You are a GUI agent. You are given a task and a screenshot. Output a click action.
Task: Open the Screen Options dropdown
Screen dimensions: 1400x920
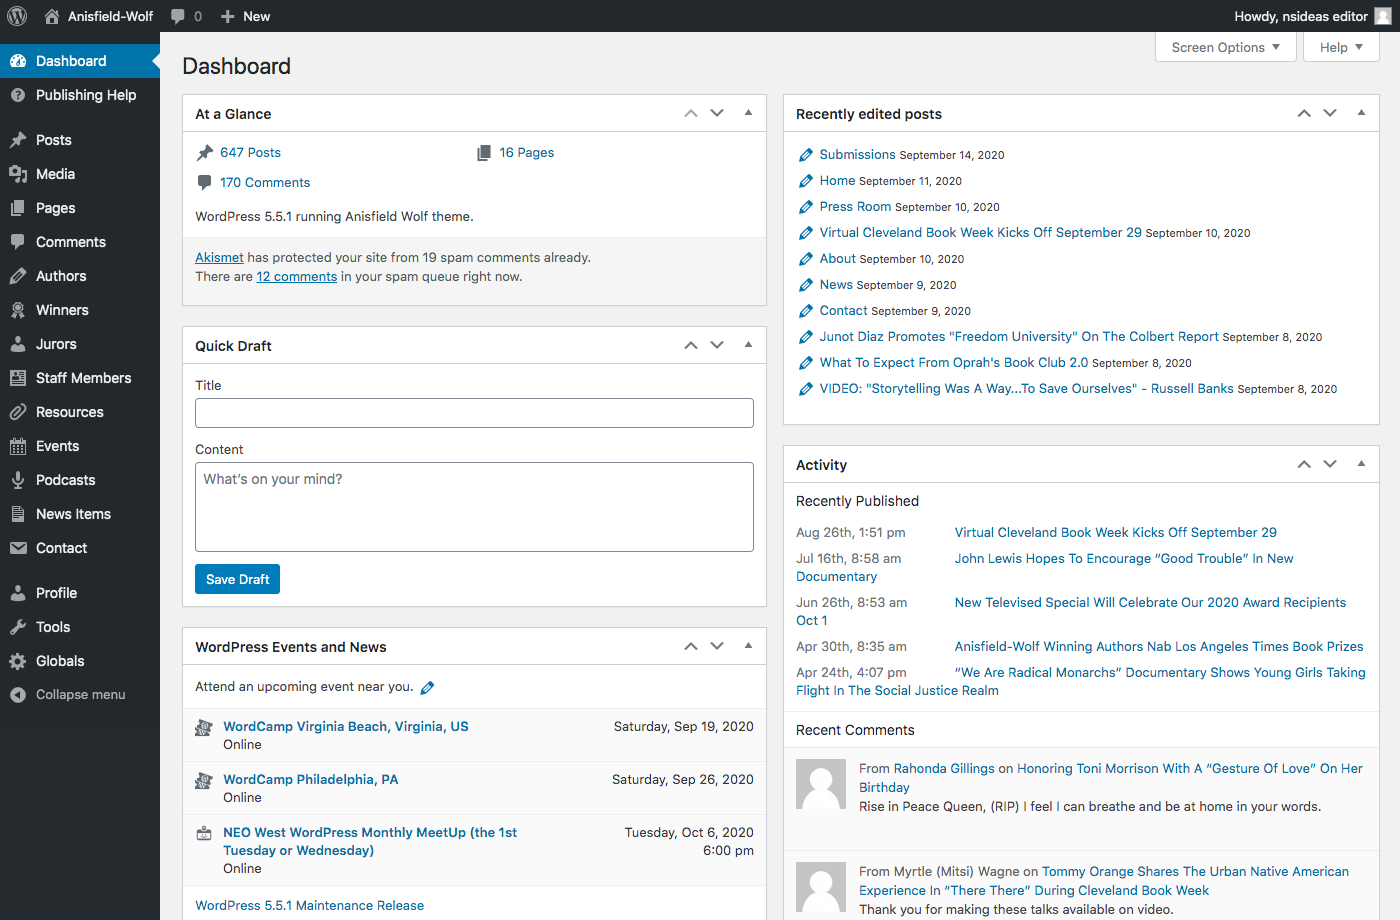[1226, 47]
